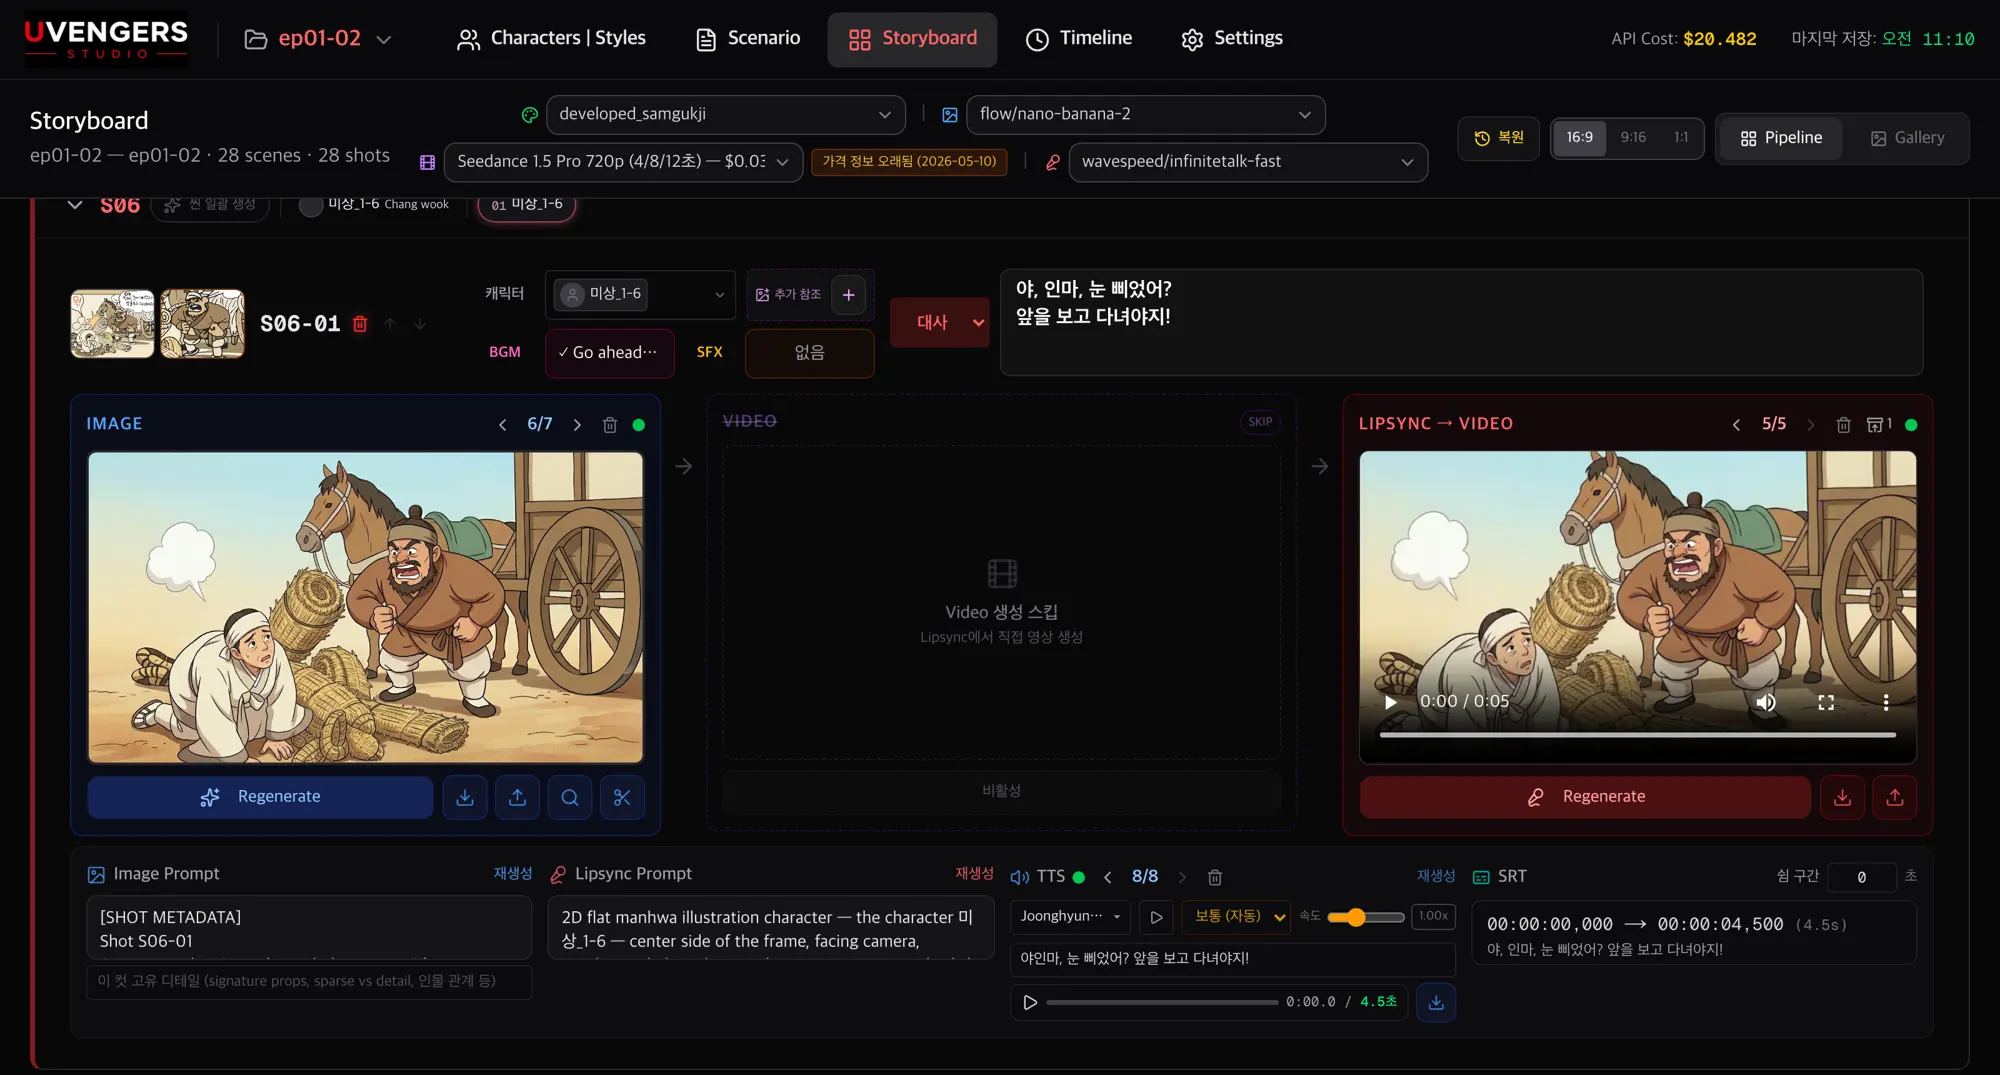Download the TTS audio clip
Viewport: 2000px width, 1075px height.
click(1436, 1002)
